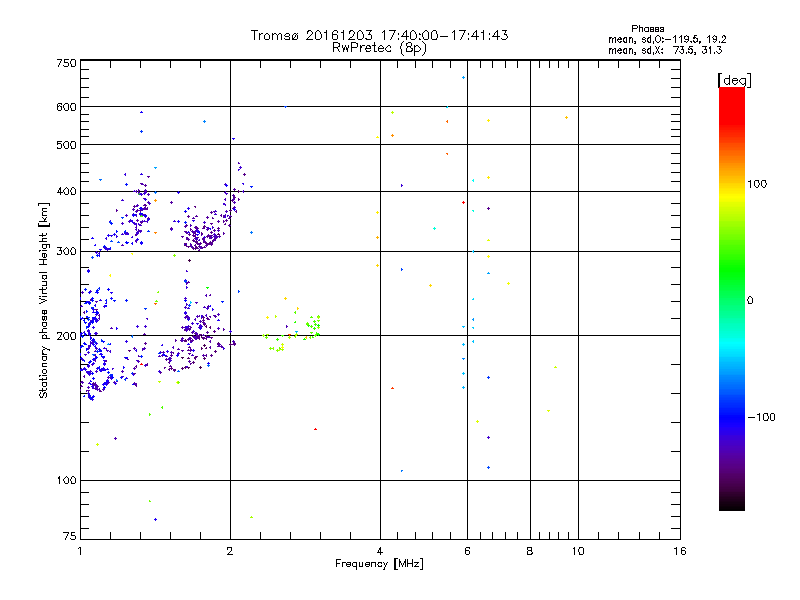This screenshot has height=600, width=800.
Task: Click the 'mean, sd,O:-119.5, 19.2' statistic
Action: click(x=667, y=39)
